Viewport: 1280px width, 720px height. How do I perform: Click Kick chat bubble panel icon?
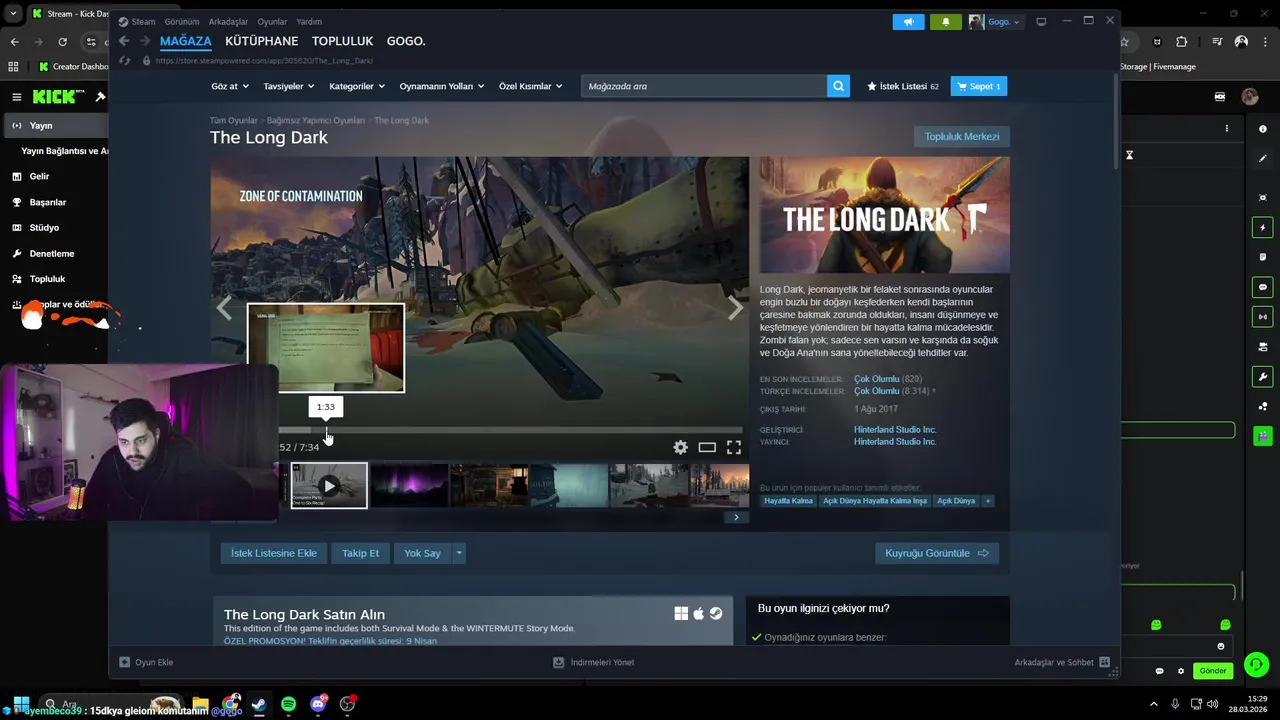coord(1263,287)
